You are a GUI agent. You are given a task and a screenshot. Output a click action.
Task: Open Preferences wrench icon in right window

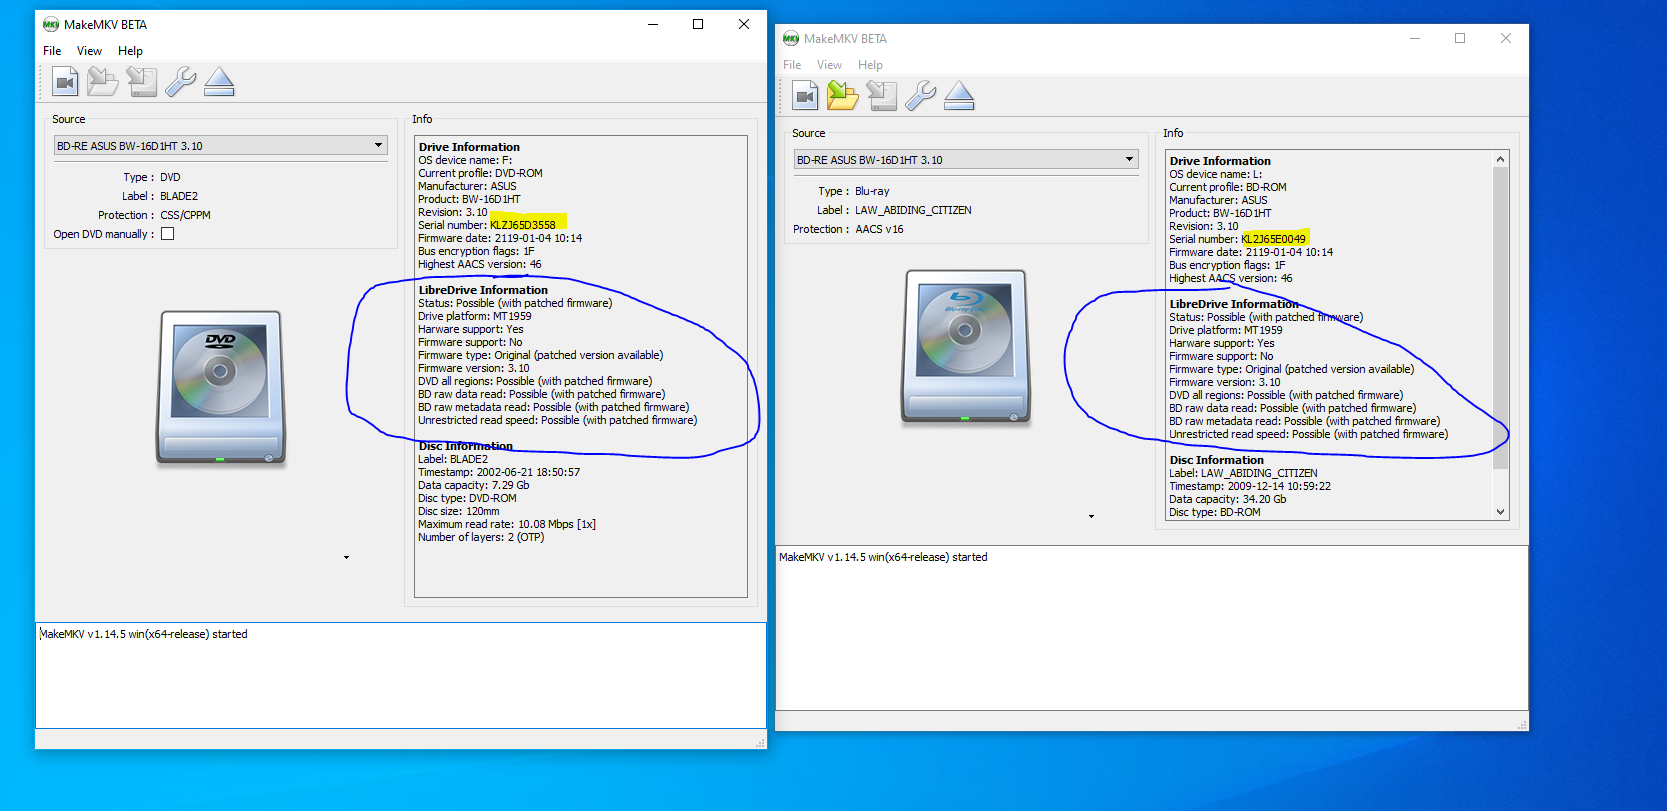(x=920, y=96)
